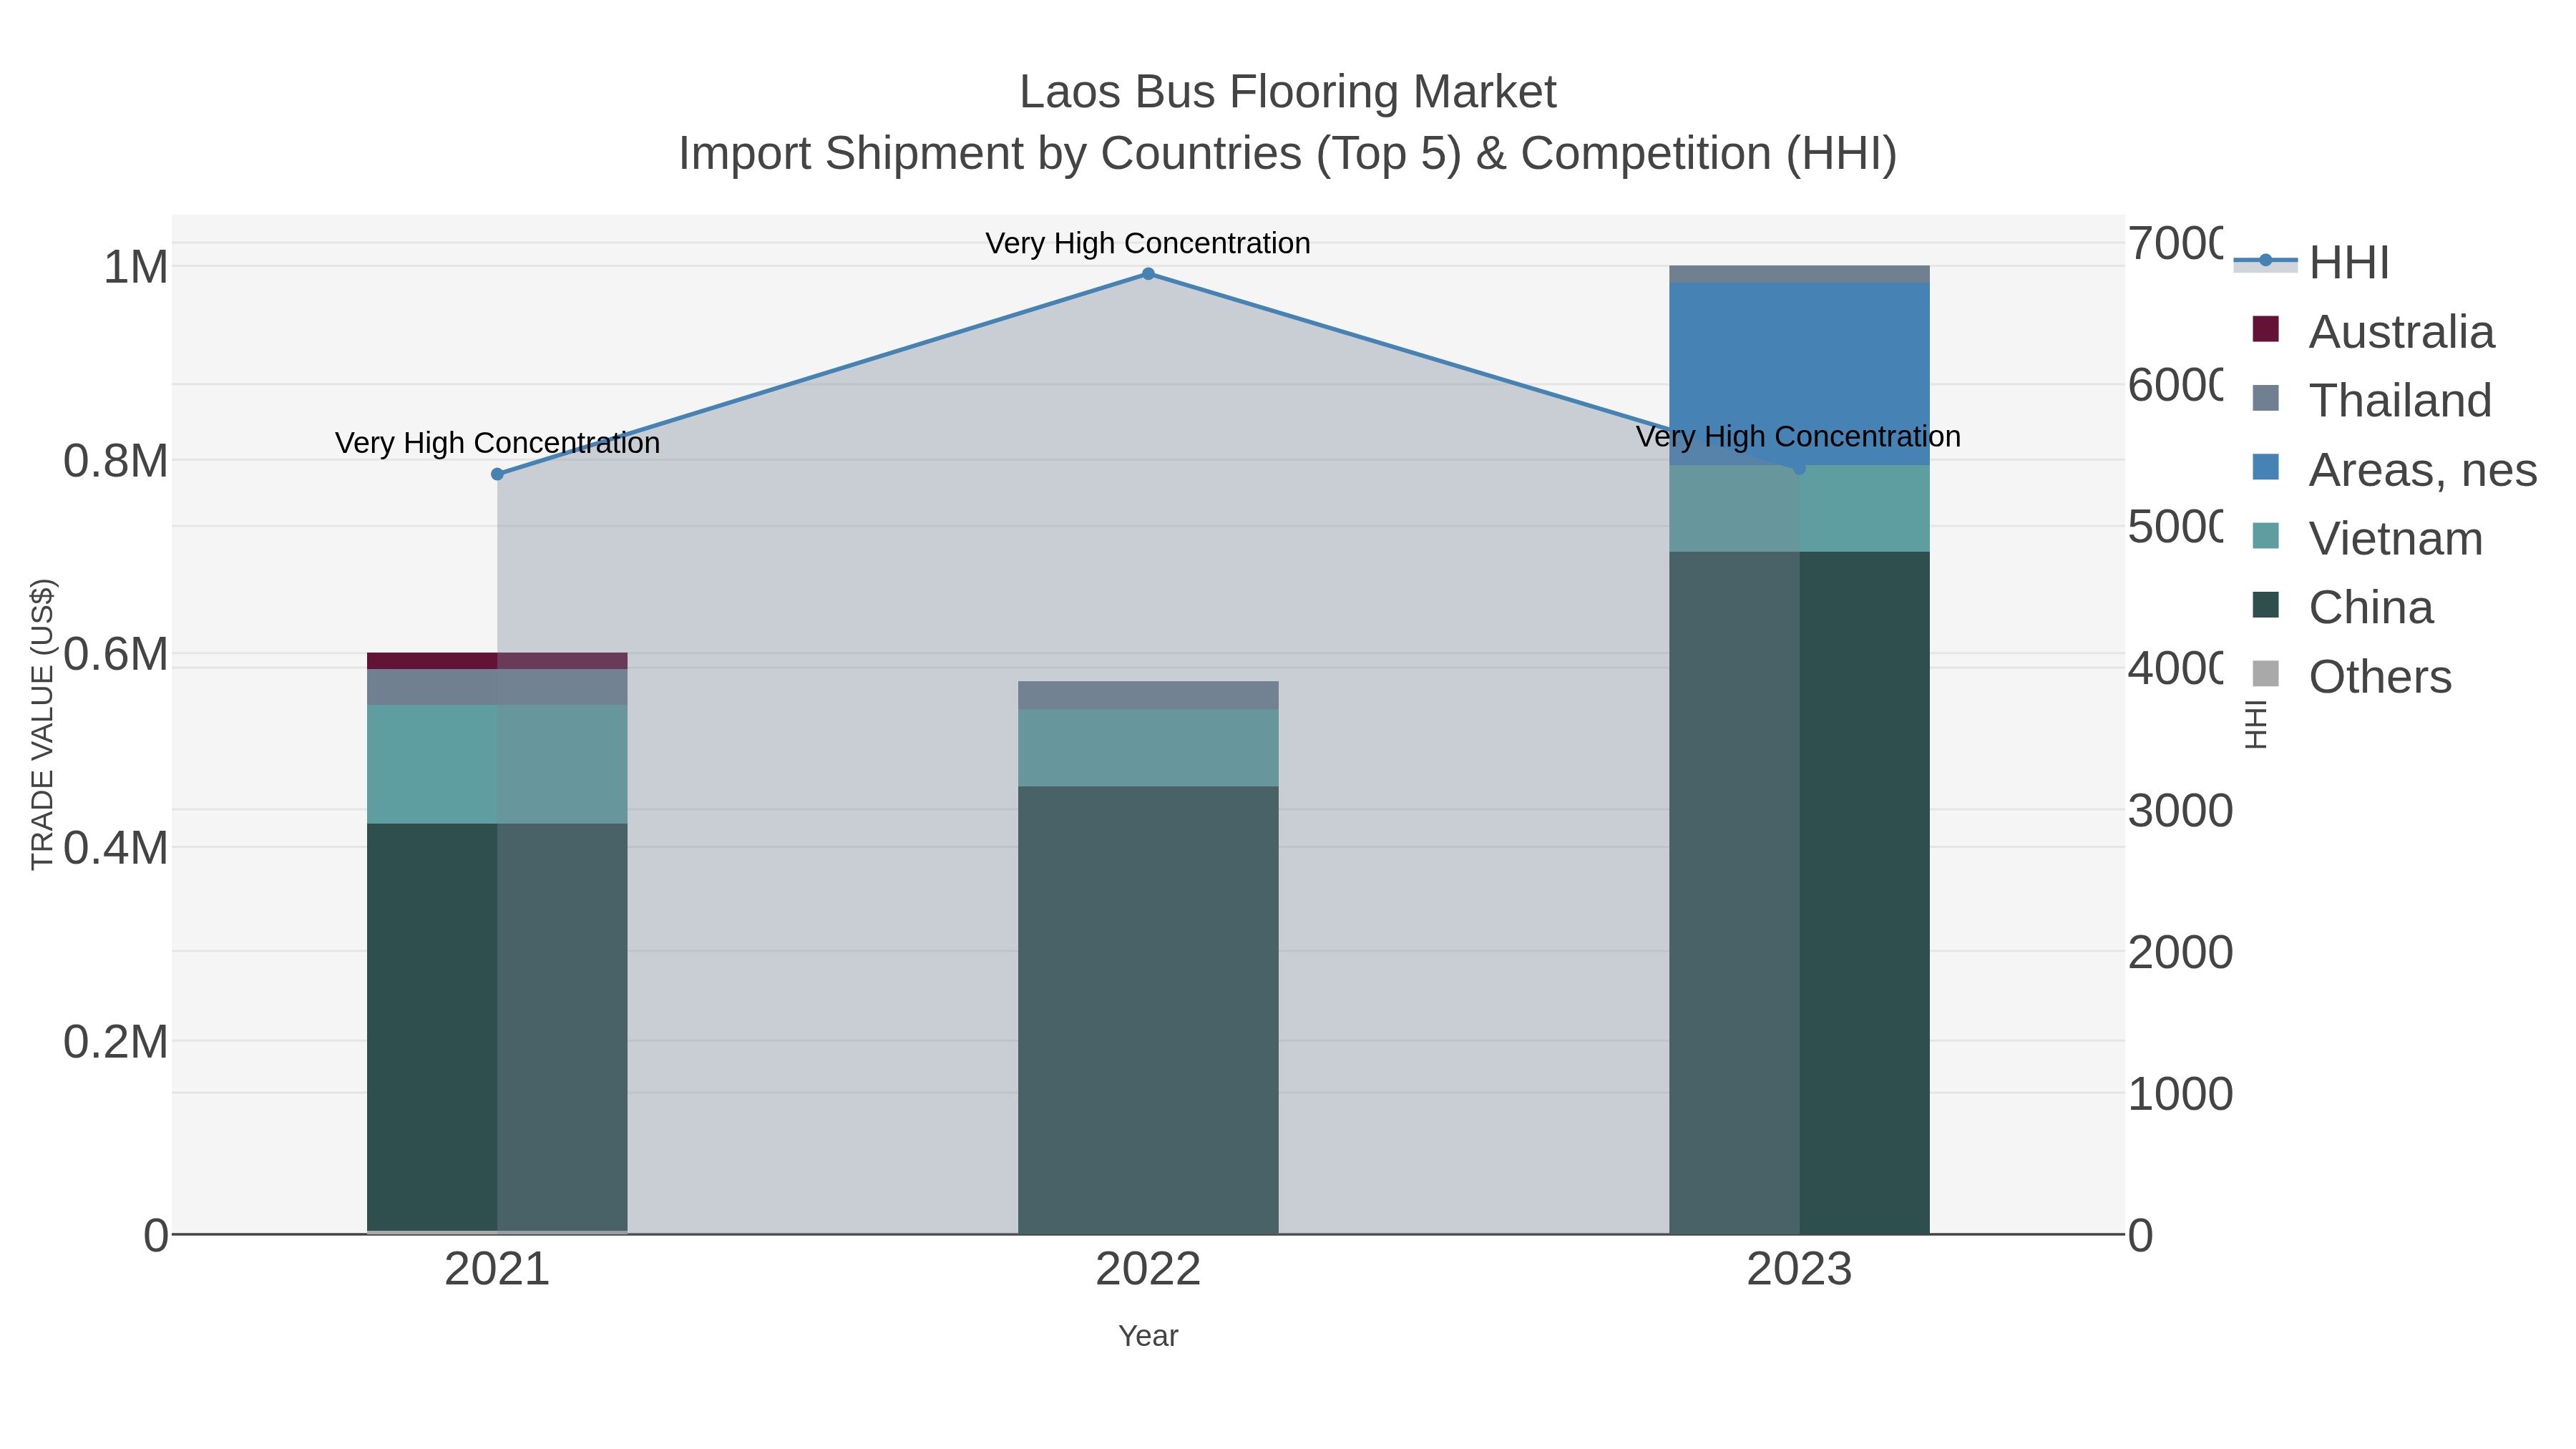The width and height of the screenshot is (2576, 1449).
Task: Click the China bar segment for 2022
Action: (1148, 1010)
